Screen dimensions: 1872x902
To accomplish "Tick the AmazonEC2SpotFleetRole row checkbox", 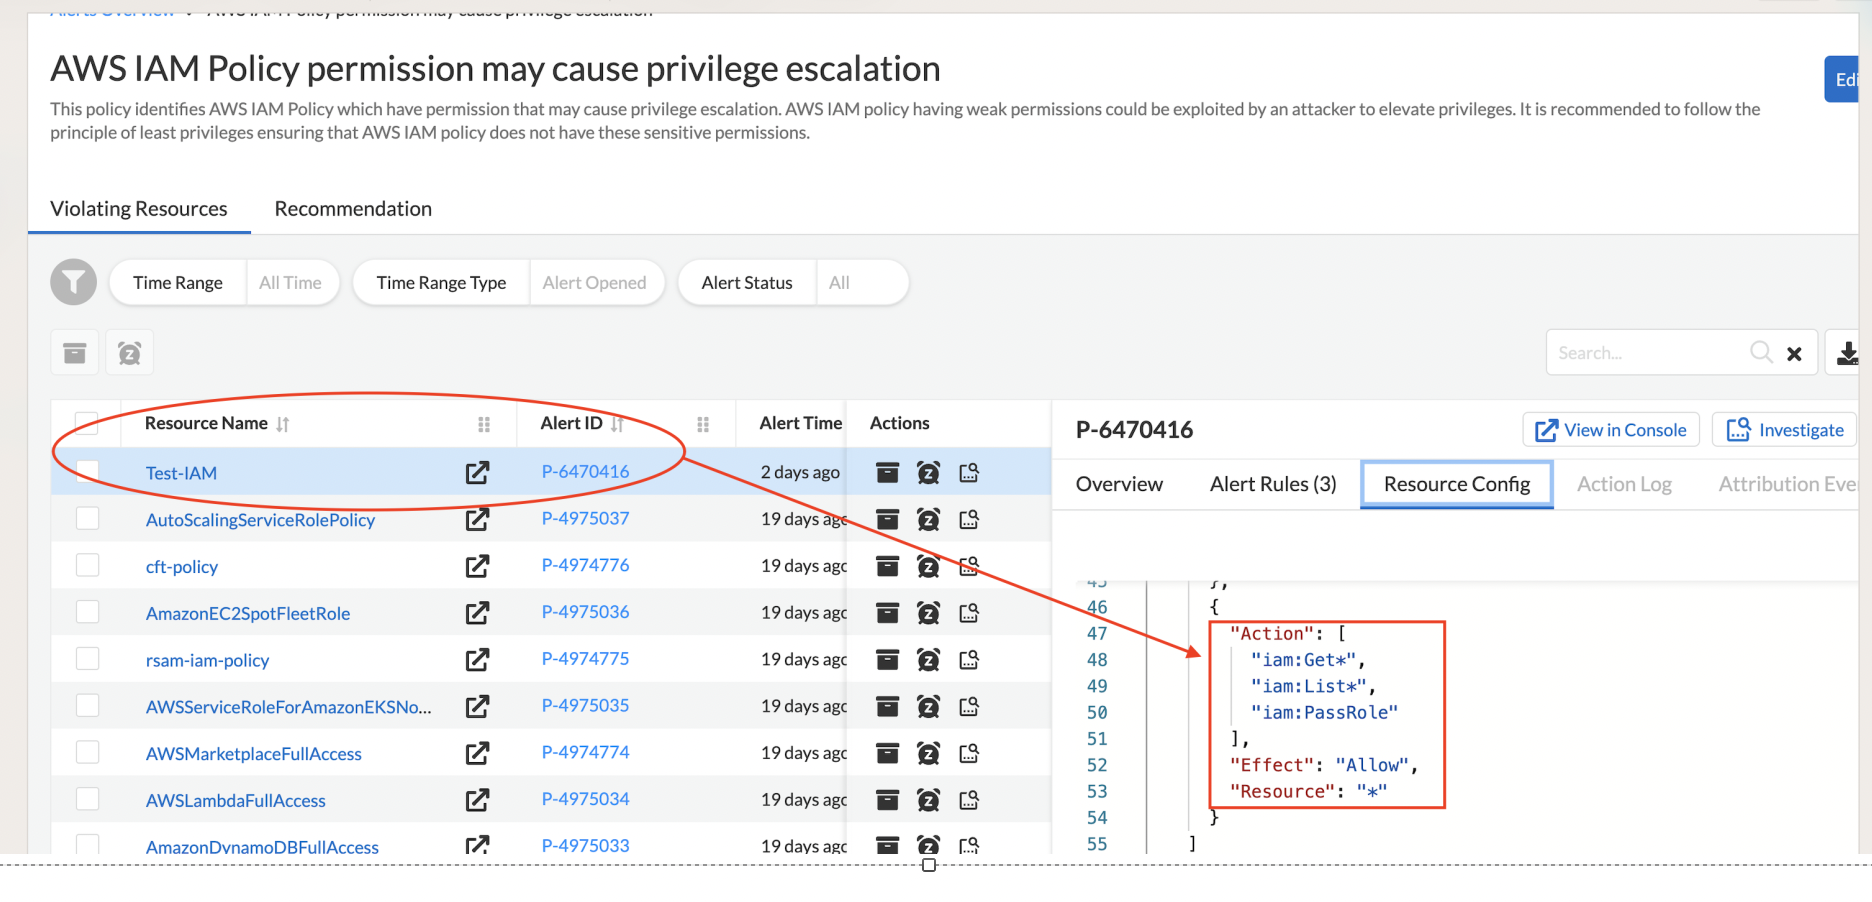I will click(x=87, y=611).
